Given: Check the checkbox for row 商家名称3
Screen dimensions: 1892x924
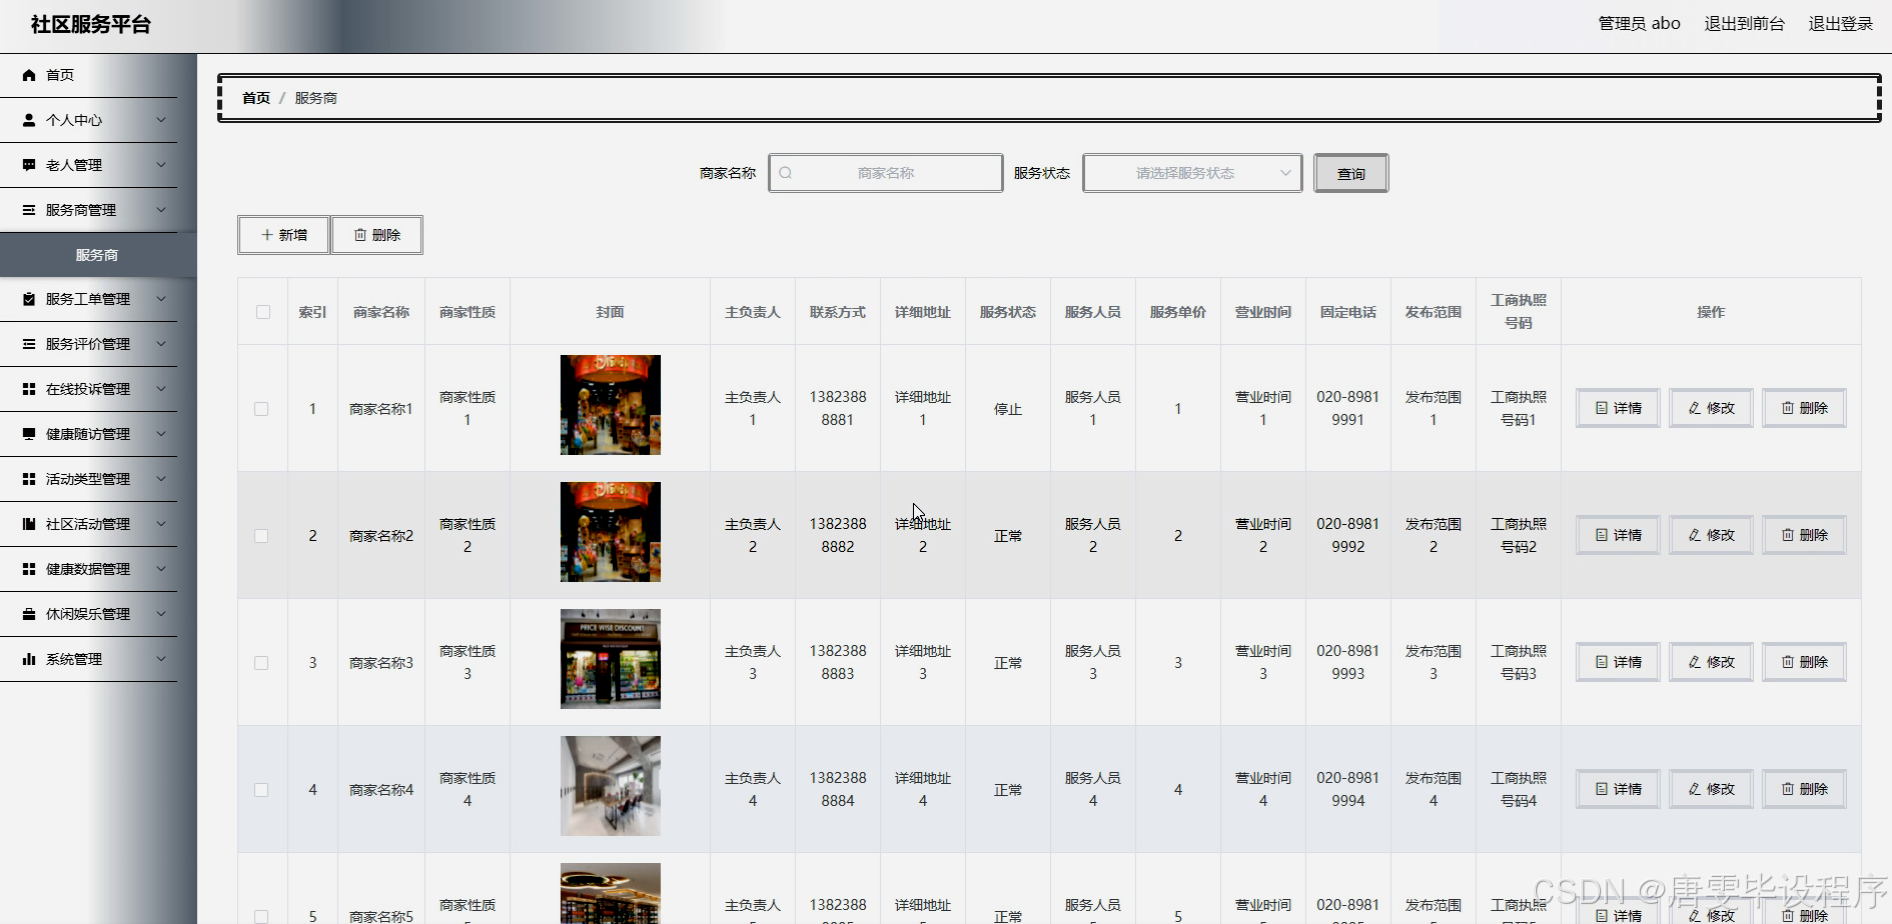Looking at the screenshot, I should pyautogui.click(x=261, y=663).
